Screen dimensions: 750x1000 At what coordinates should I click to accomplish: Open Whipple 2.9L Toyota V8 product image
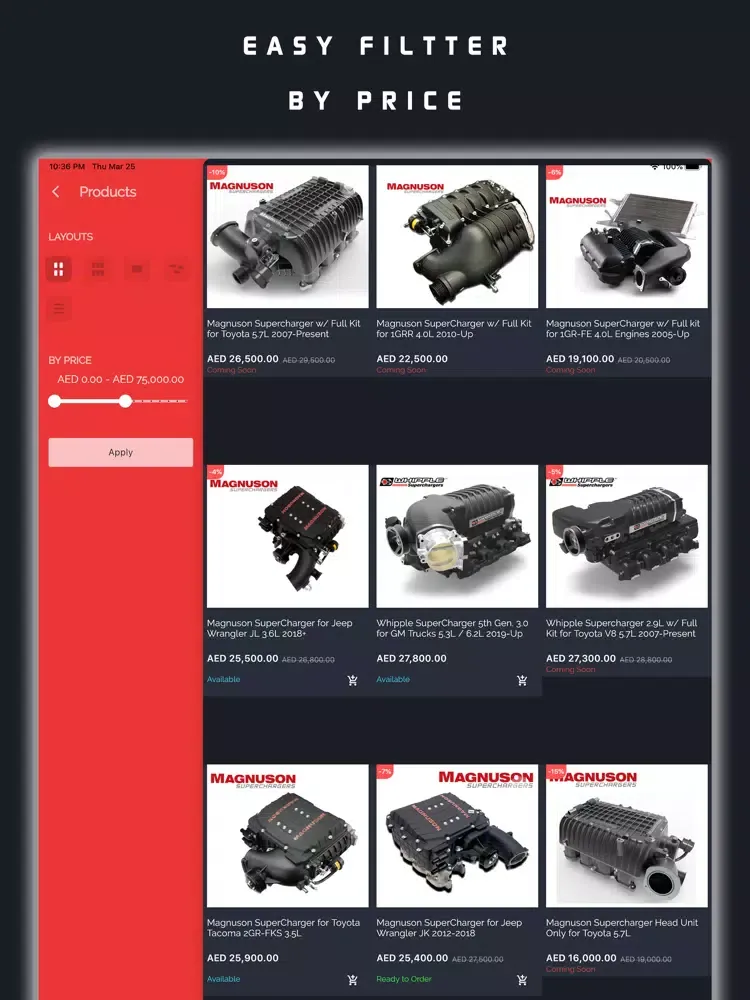point(627,536)
